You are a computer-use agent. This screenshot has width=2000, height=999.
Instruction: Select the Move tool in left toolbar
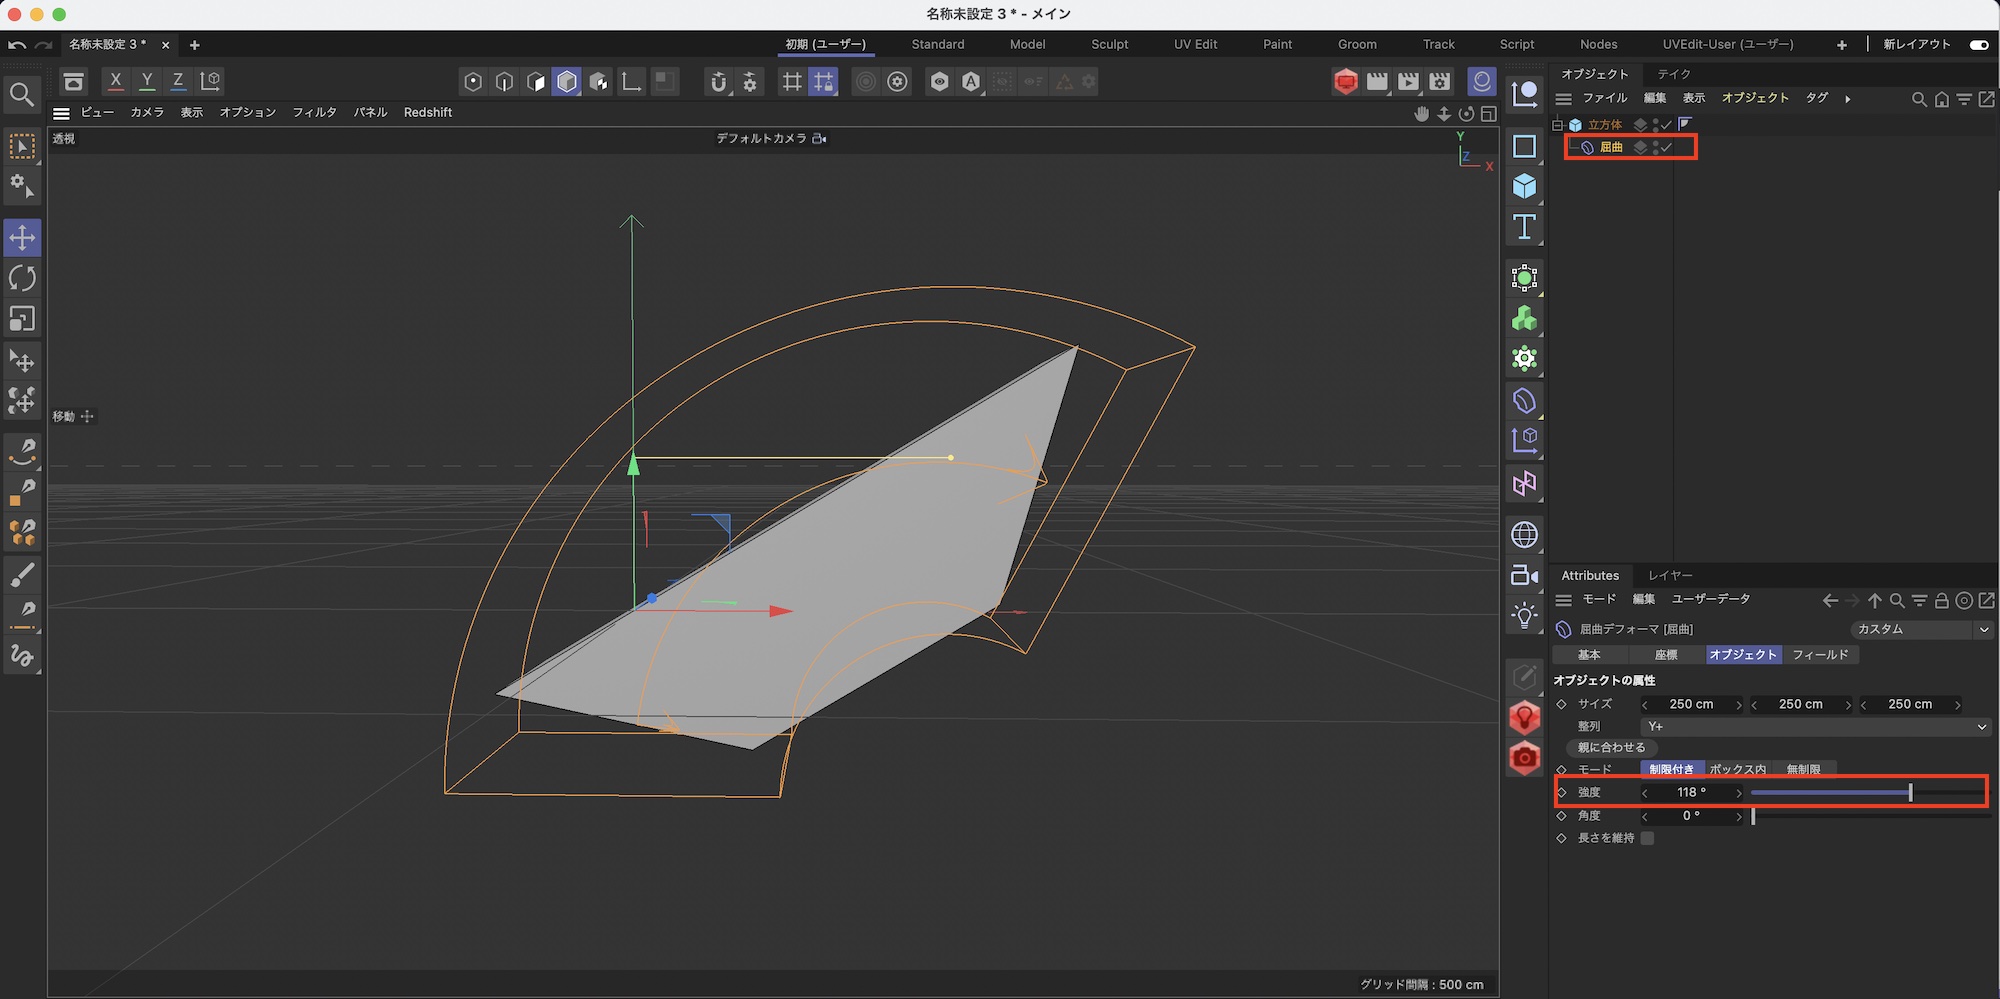tap(22, 238)
